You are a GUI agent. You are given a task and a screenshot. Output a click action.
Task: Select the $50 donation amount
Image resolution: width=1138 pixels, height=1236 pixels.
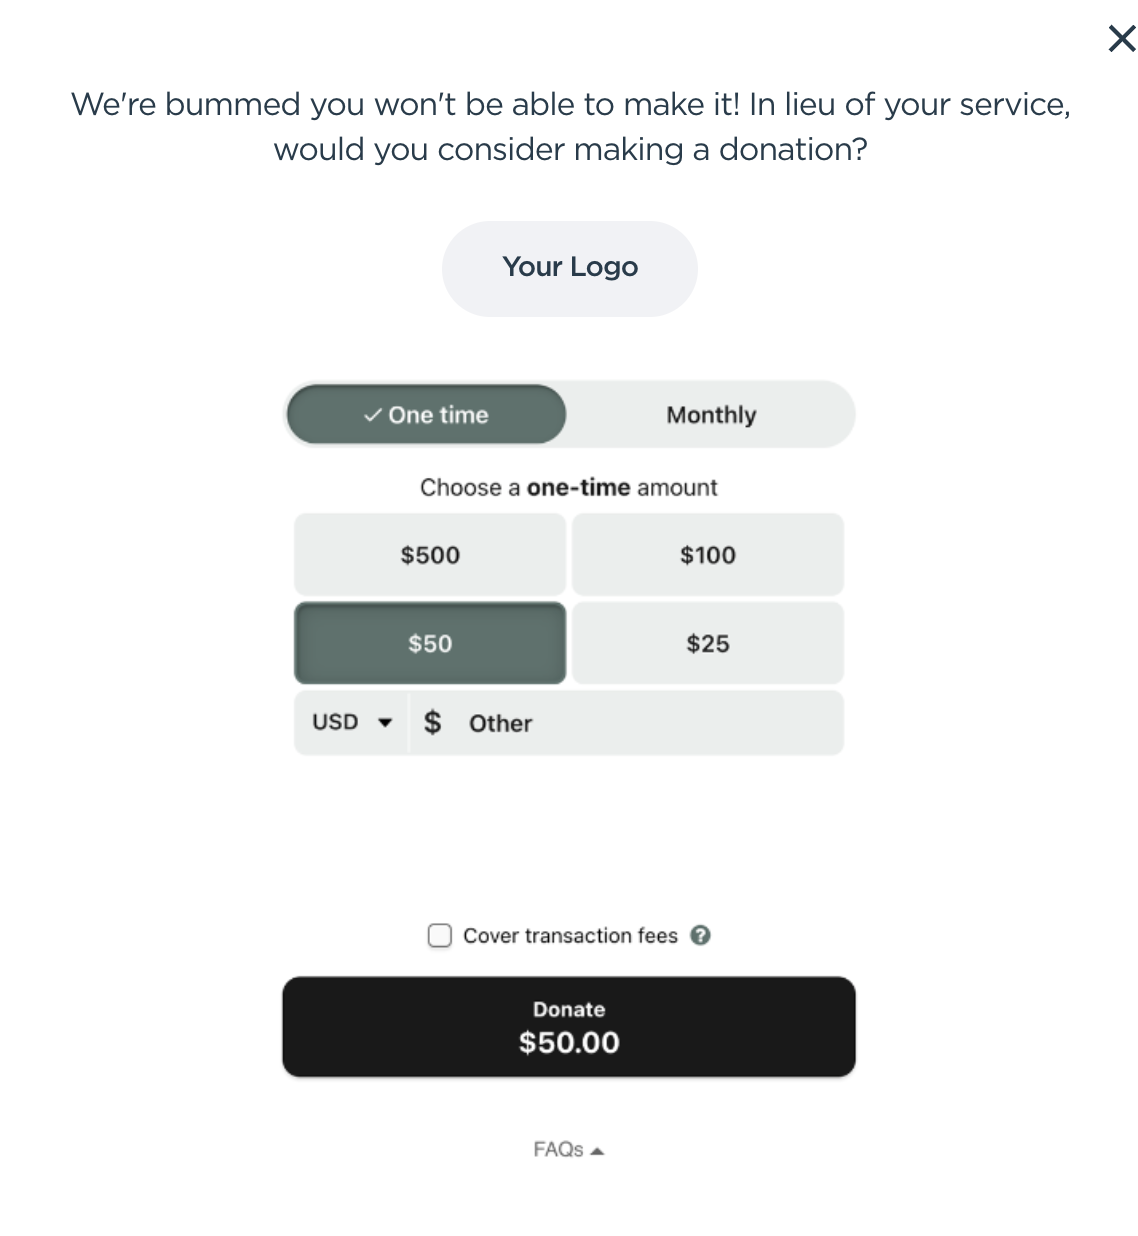pyautogui.click(x=430, y=643)
